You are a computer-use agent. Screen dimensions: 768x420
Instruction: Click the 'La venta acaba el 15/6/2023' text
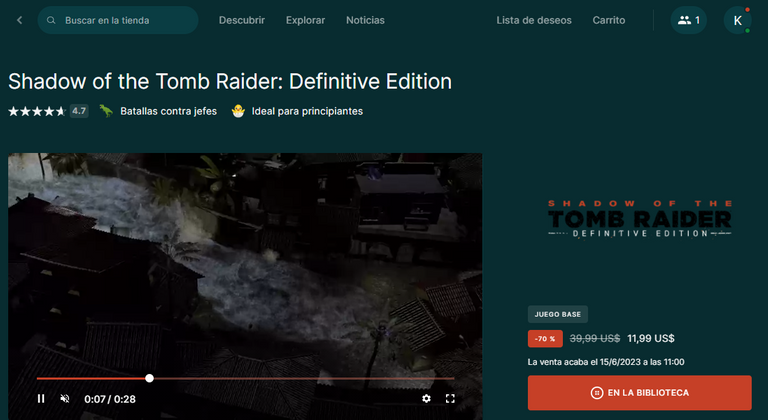[606, 362]
